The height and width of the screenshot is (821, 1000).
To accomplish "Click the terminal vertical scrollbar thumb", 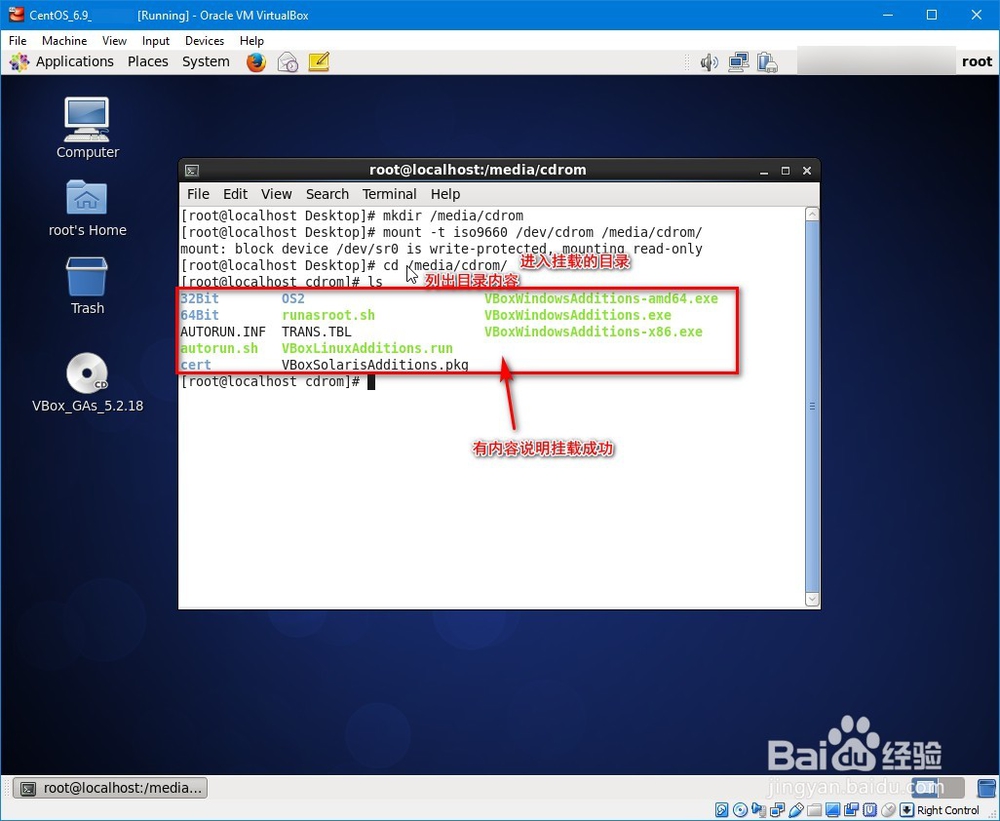I will pyautogui.click(x=812, y=406).
